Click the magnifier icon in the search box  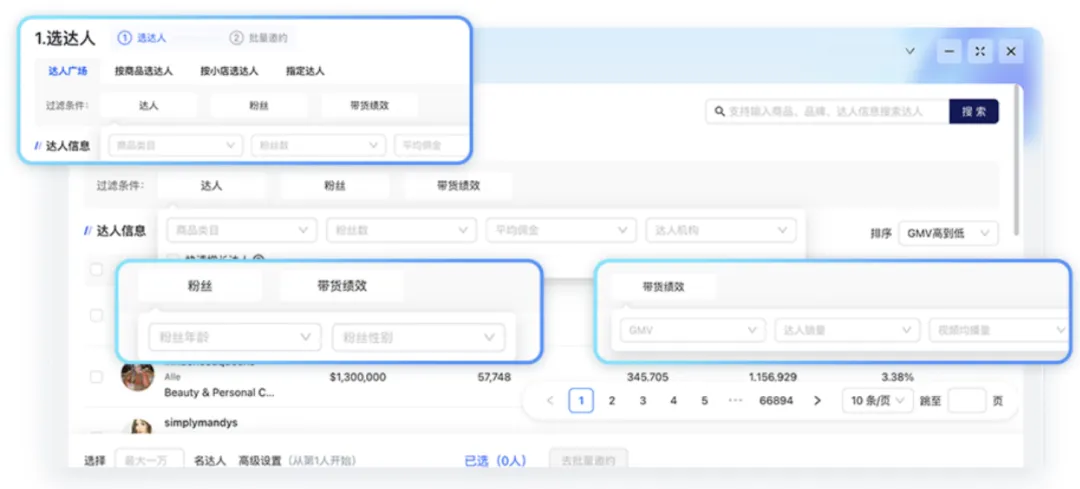coord(719,111)
